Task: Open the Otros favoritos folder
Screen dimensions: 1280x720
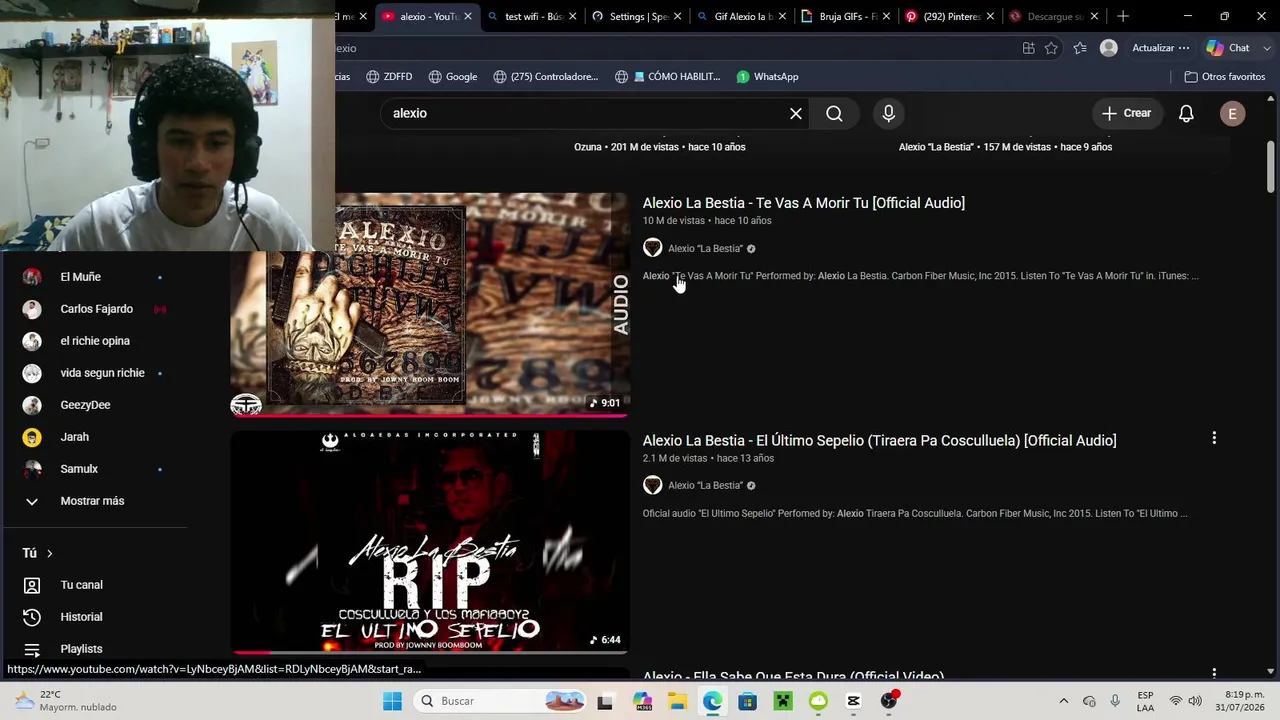Action: pyautogui.click(x=1225, y=77)
